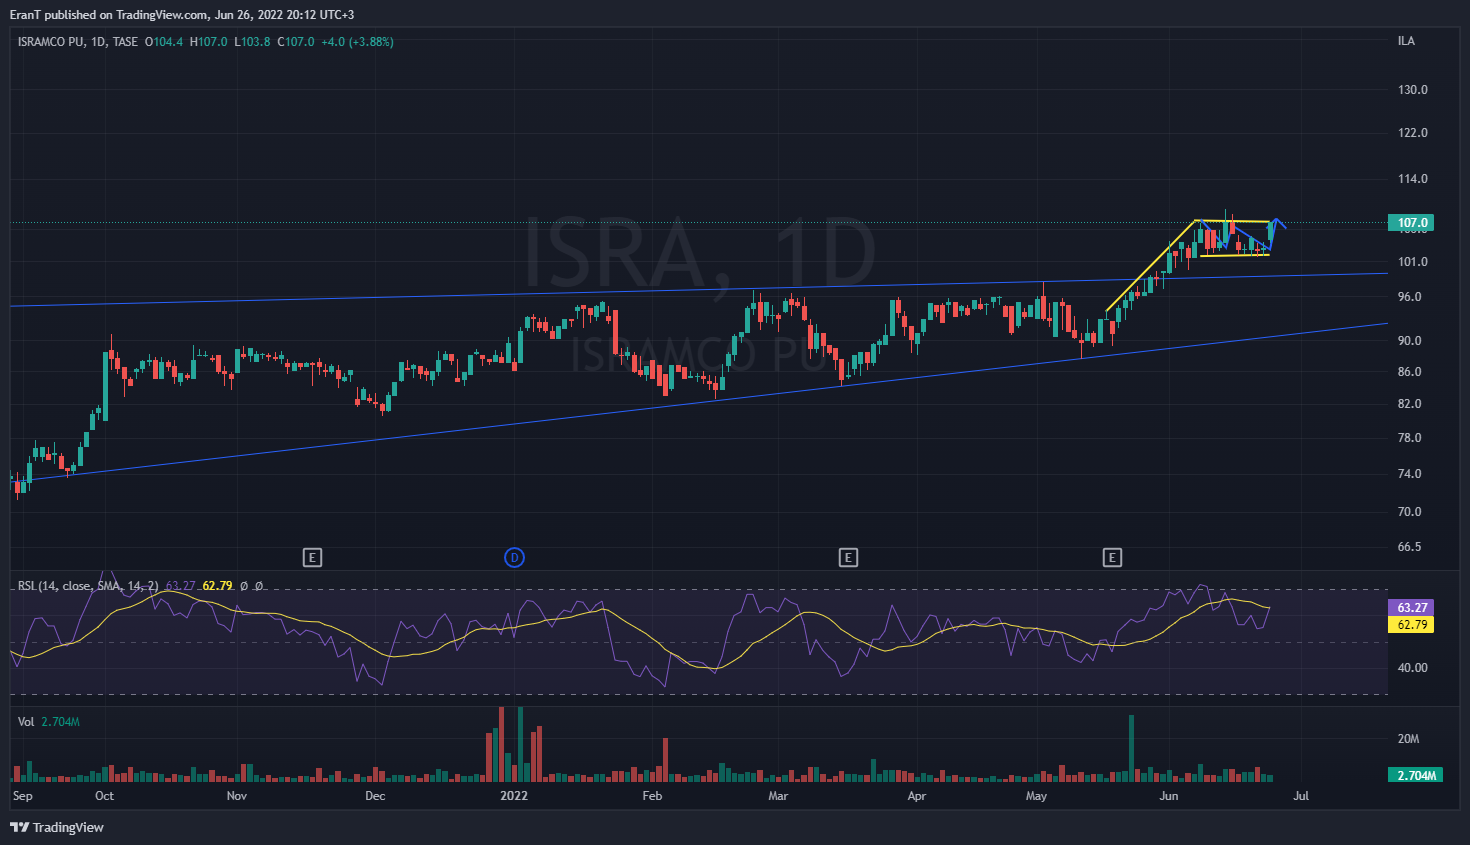Image resolution: width=1470 pixels, height=845 pixels.
Task: Click the green 107.0 current price label
Action: pyautogui.click(x=1412, y=223)
